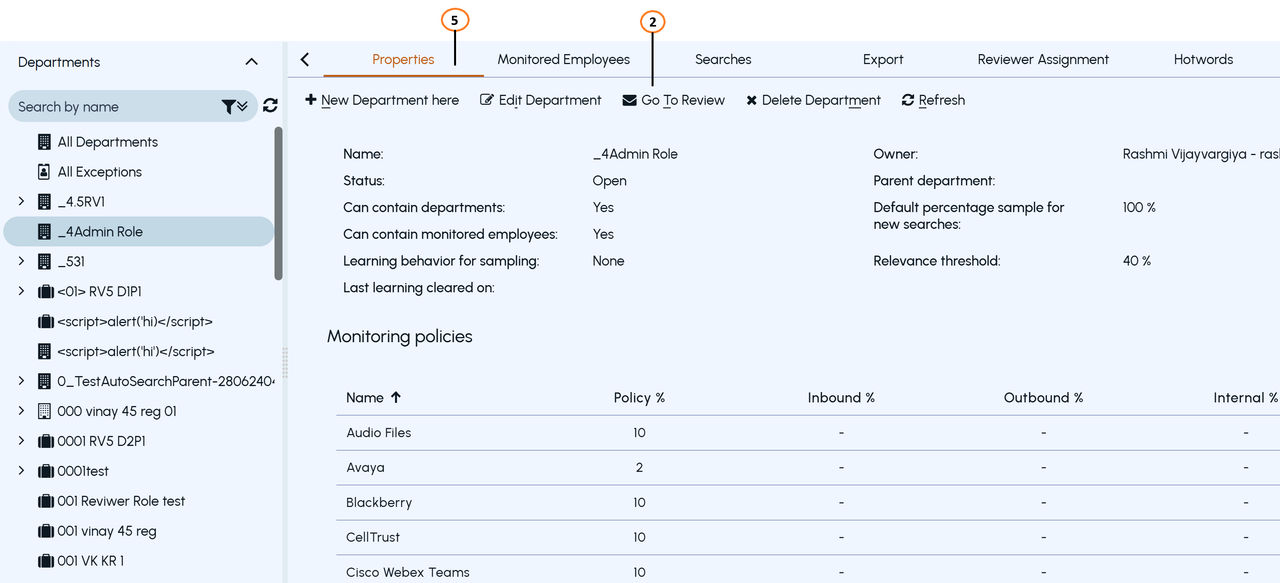Click the CellTrust policy row name
The image size is (1280, 583).
(373, 538)
